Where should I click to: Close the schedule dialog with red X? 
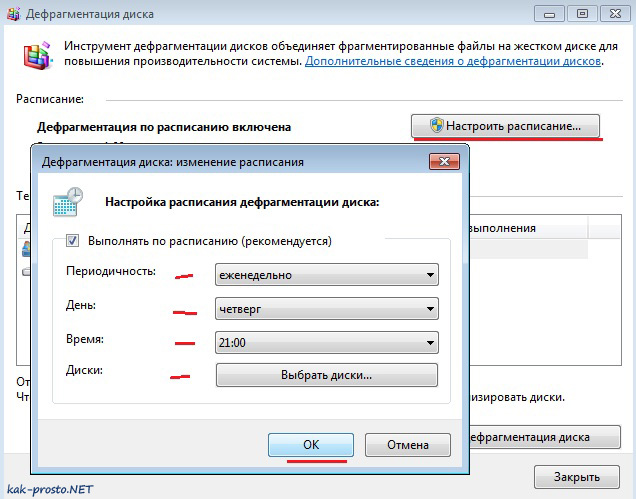(x=444, y=161)
